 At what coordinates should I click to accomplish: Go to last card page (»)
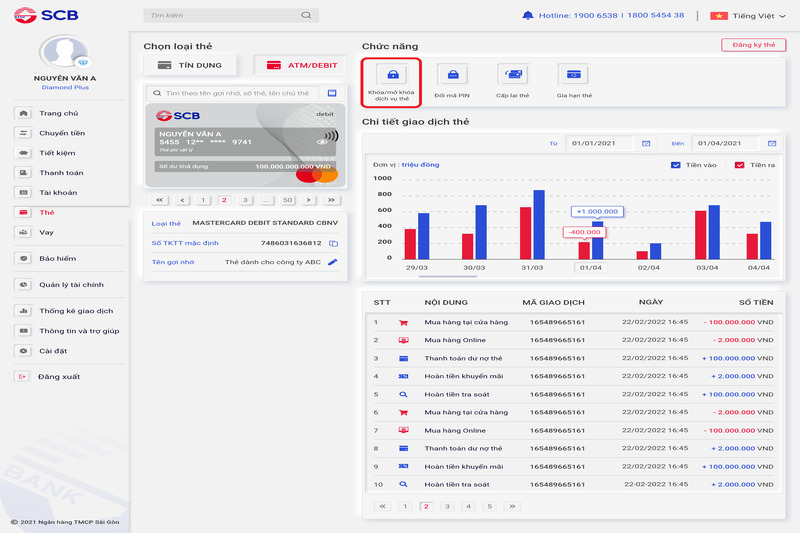(332, 200)
